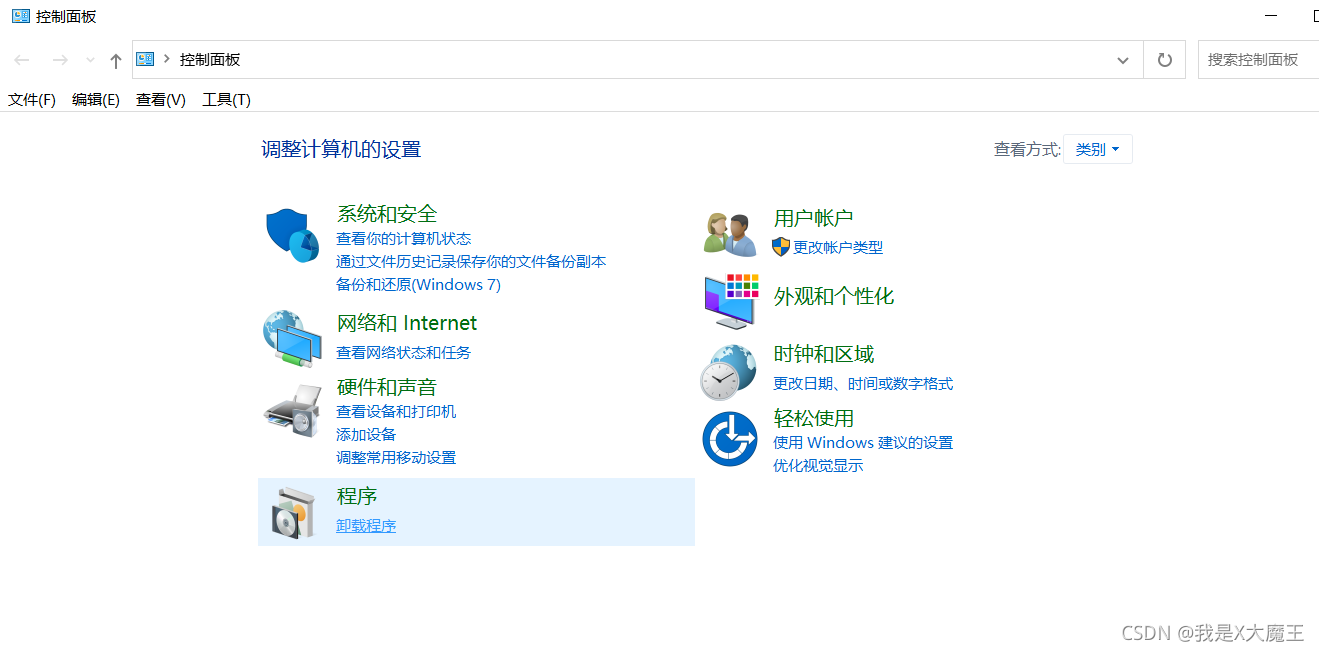Viewport: 1319px width, 651px height.
Task: Open the 查看(V) menu
Action: point(161,99)
